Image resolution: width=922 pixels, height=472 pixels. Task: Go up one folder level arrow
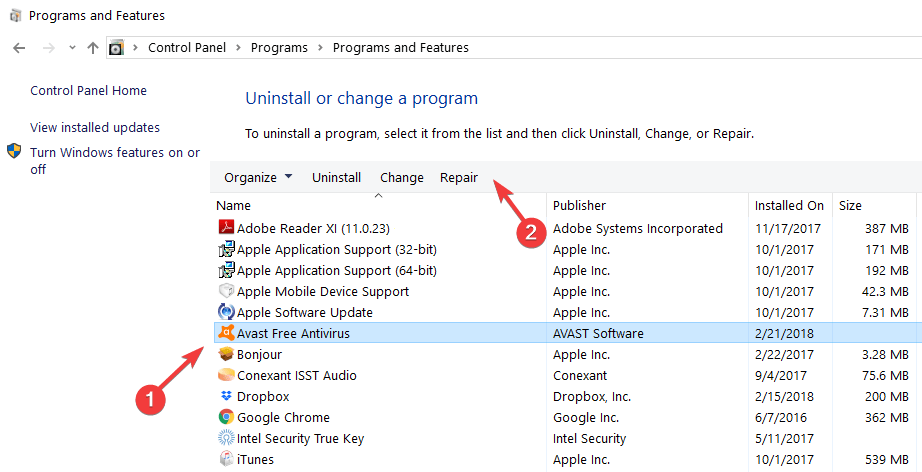[x=93, y=48]
